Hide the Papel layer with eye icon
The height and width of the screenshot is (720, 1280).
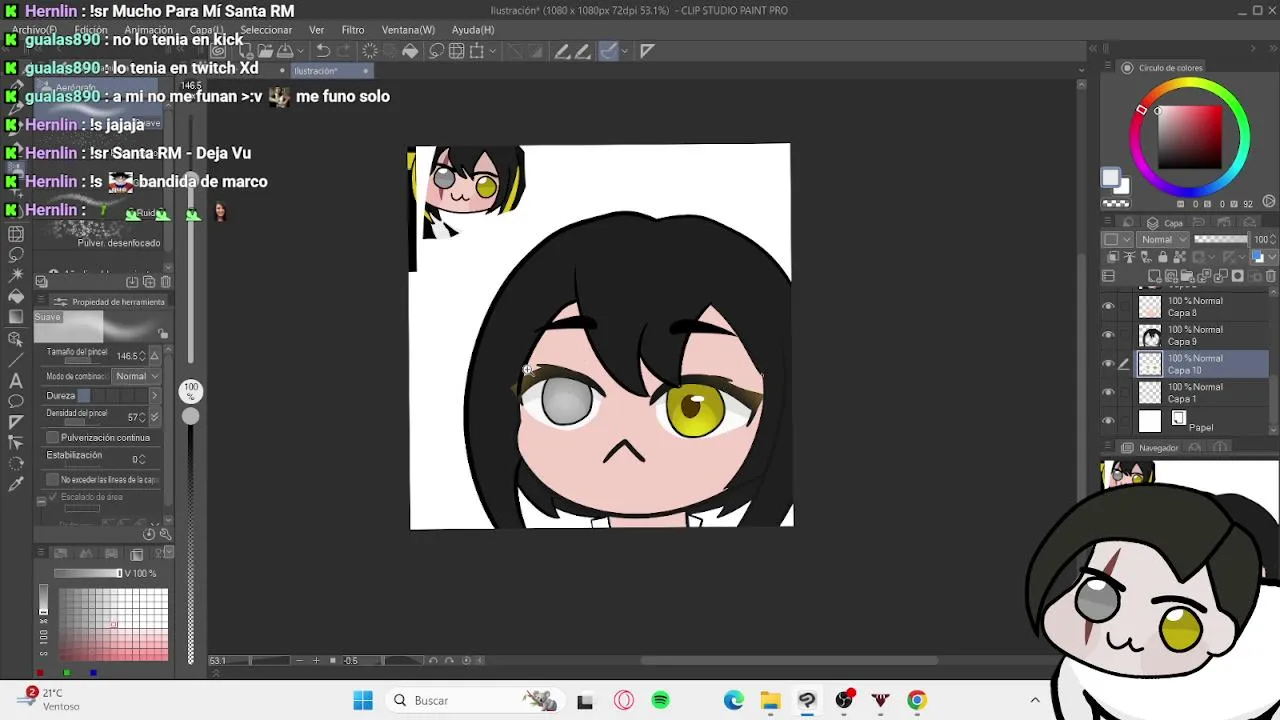[1108, 421]
